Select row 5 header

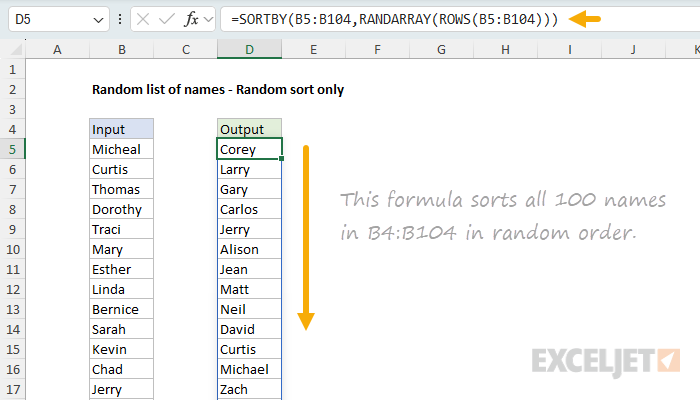point(12,149)
